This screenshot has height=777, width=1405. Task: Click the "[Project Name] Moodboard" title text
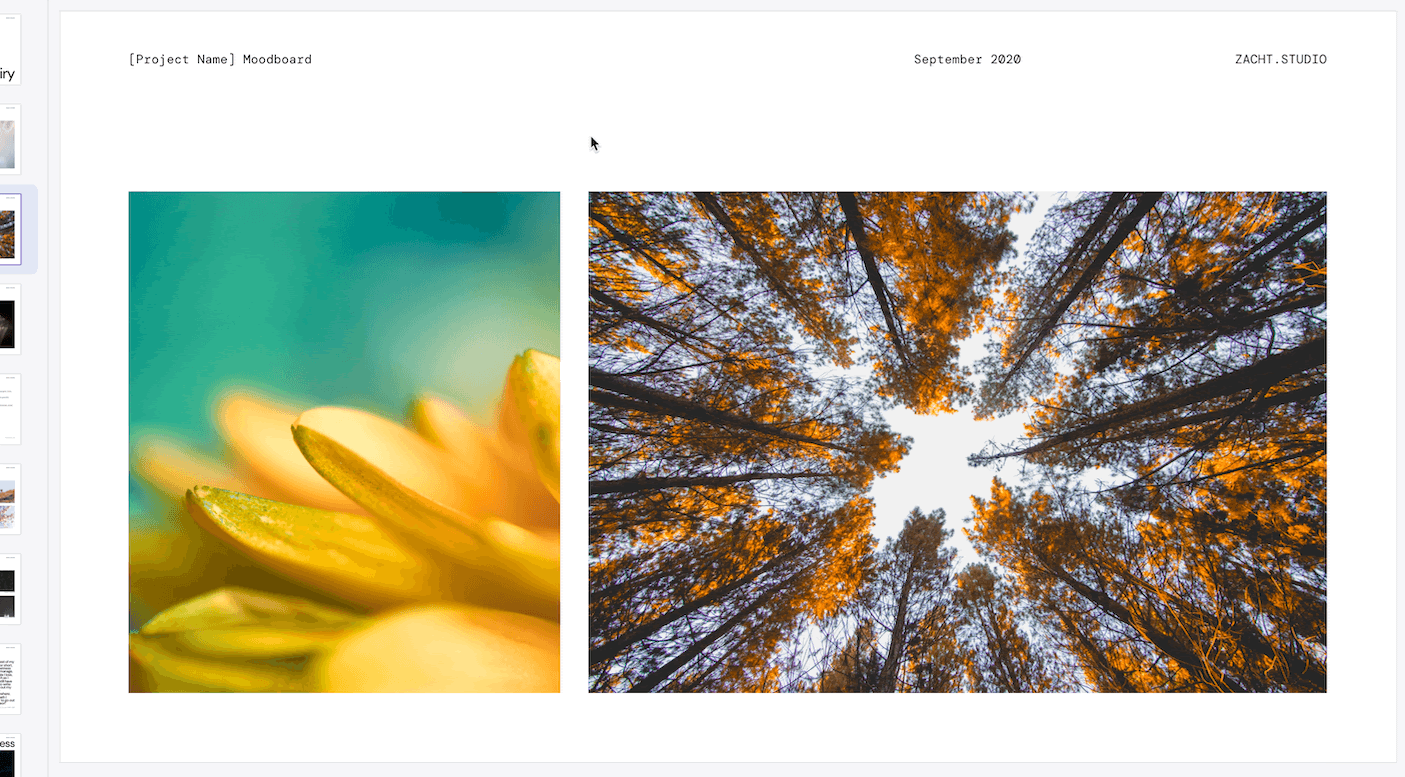220,59
